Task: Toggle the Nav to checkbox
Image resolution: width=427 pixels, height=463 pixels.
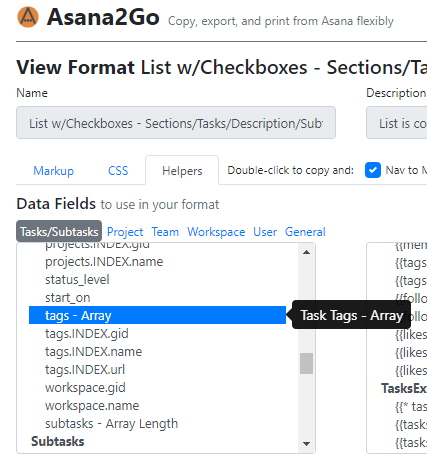Action: [373, 170]
